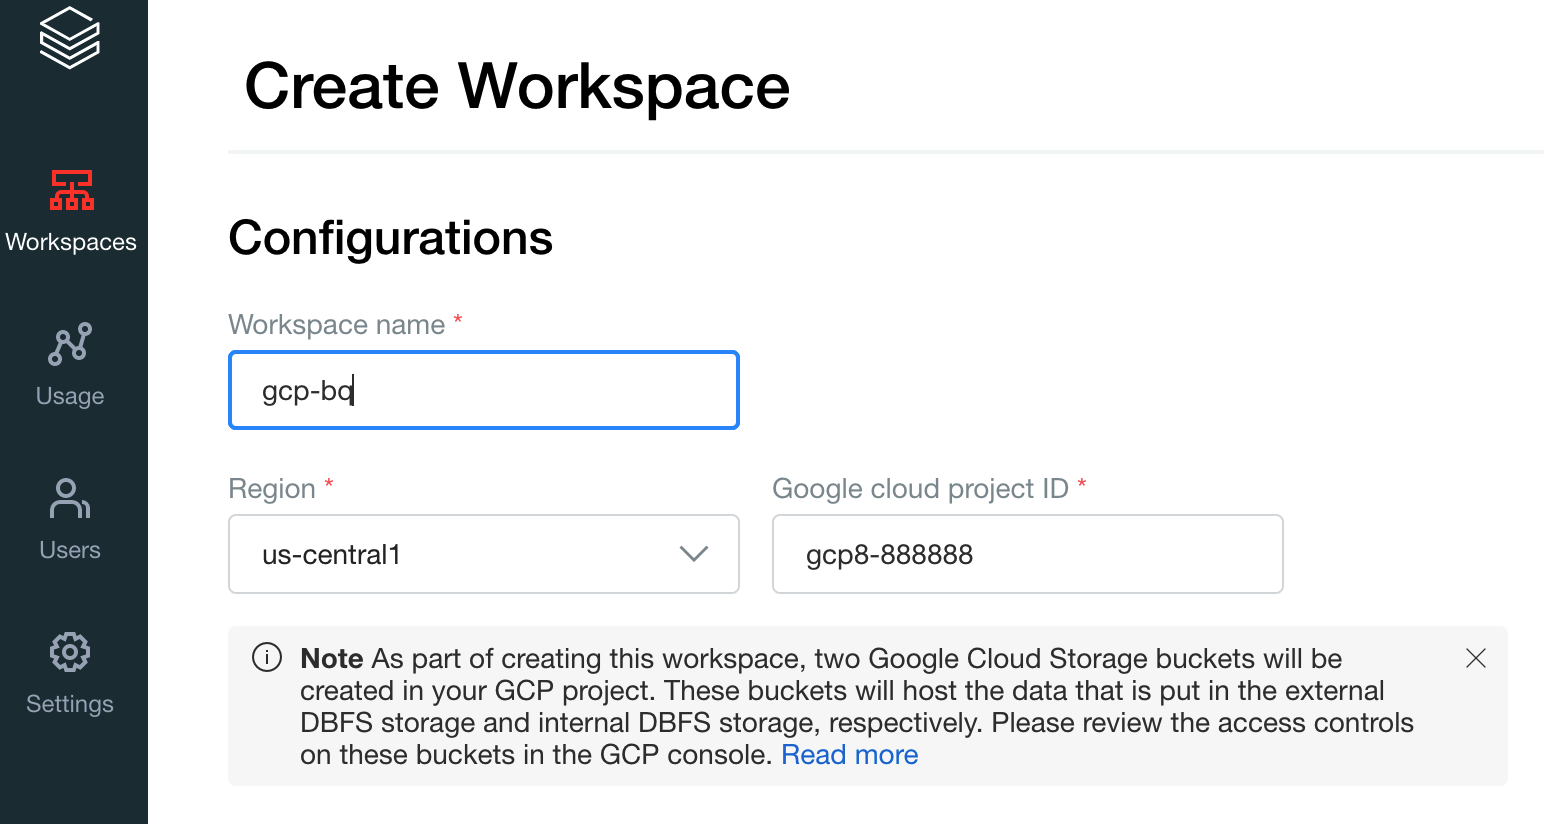Click the Workspace name field label

coord(336,325)
